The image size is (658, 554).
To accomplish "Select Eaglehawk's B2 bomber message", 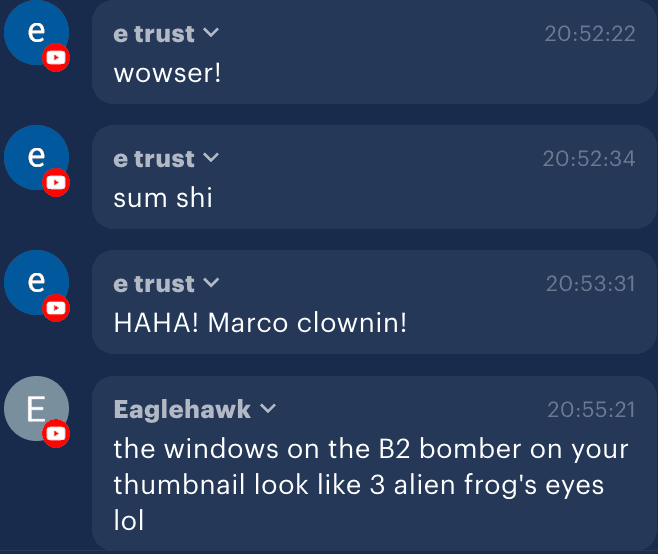I will click(371, 484).
